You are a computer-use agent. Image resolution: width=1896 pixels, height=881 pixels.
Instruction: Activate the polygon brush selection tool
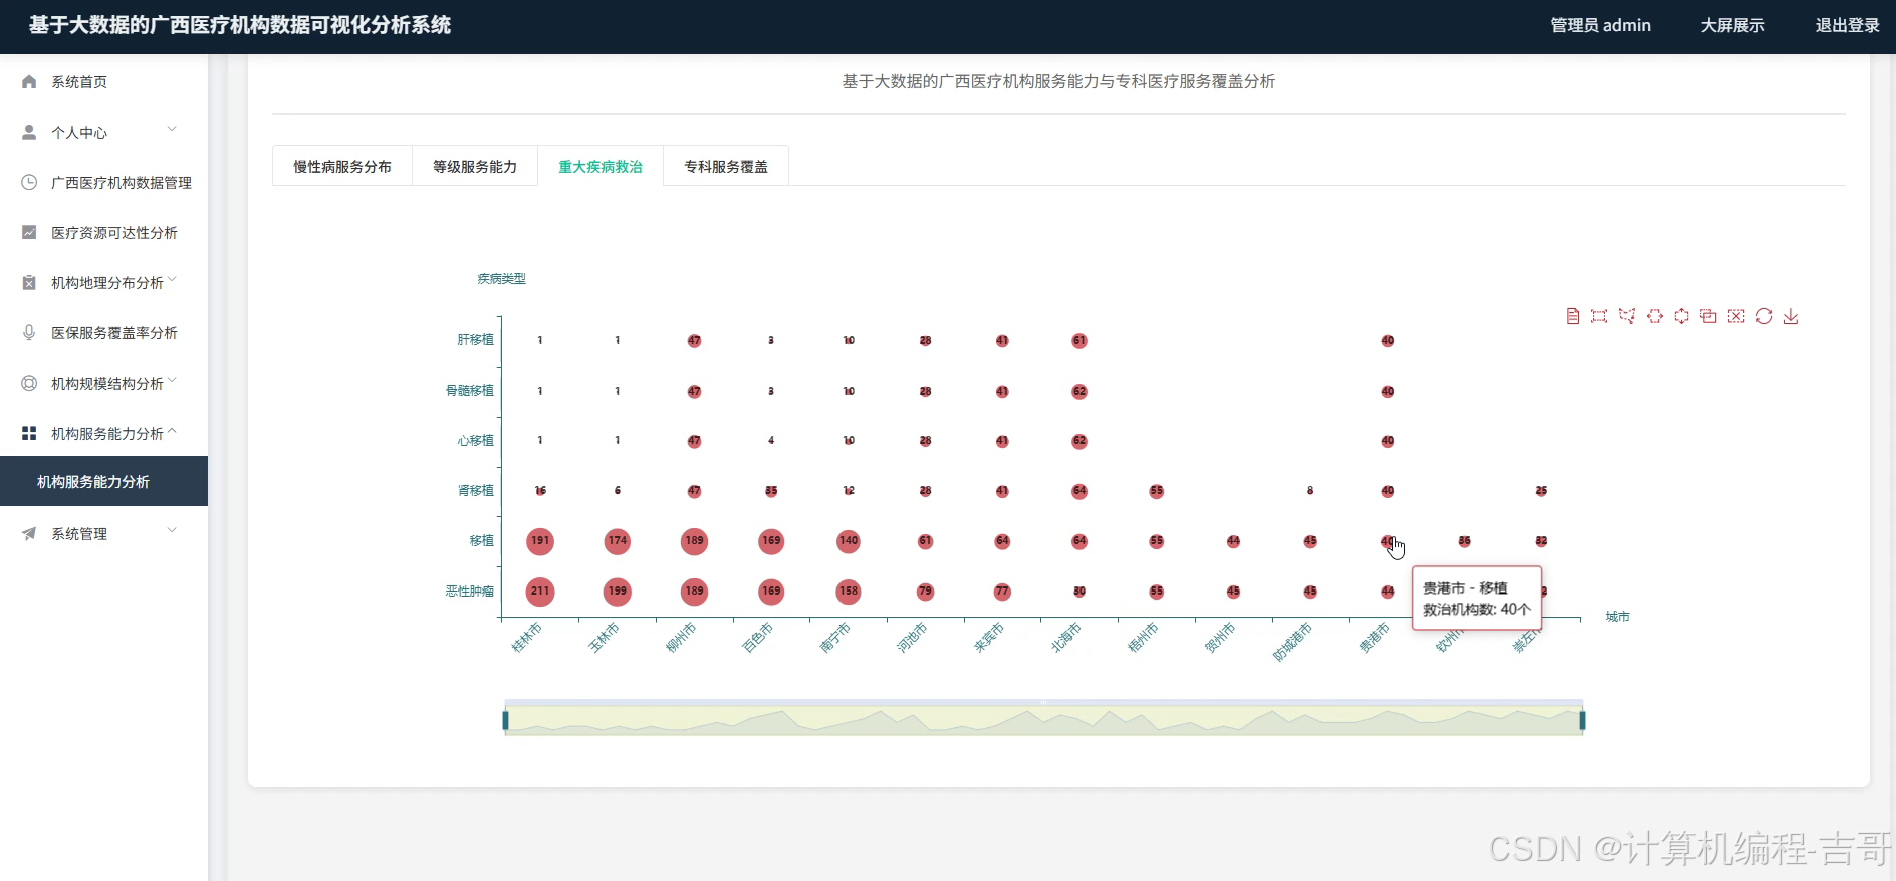(1627, 316)
